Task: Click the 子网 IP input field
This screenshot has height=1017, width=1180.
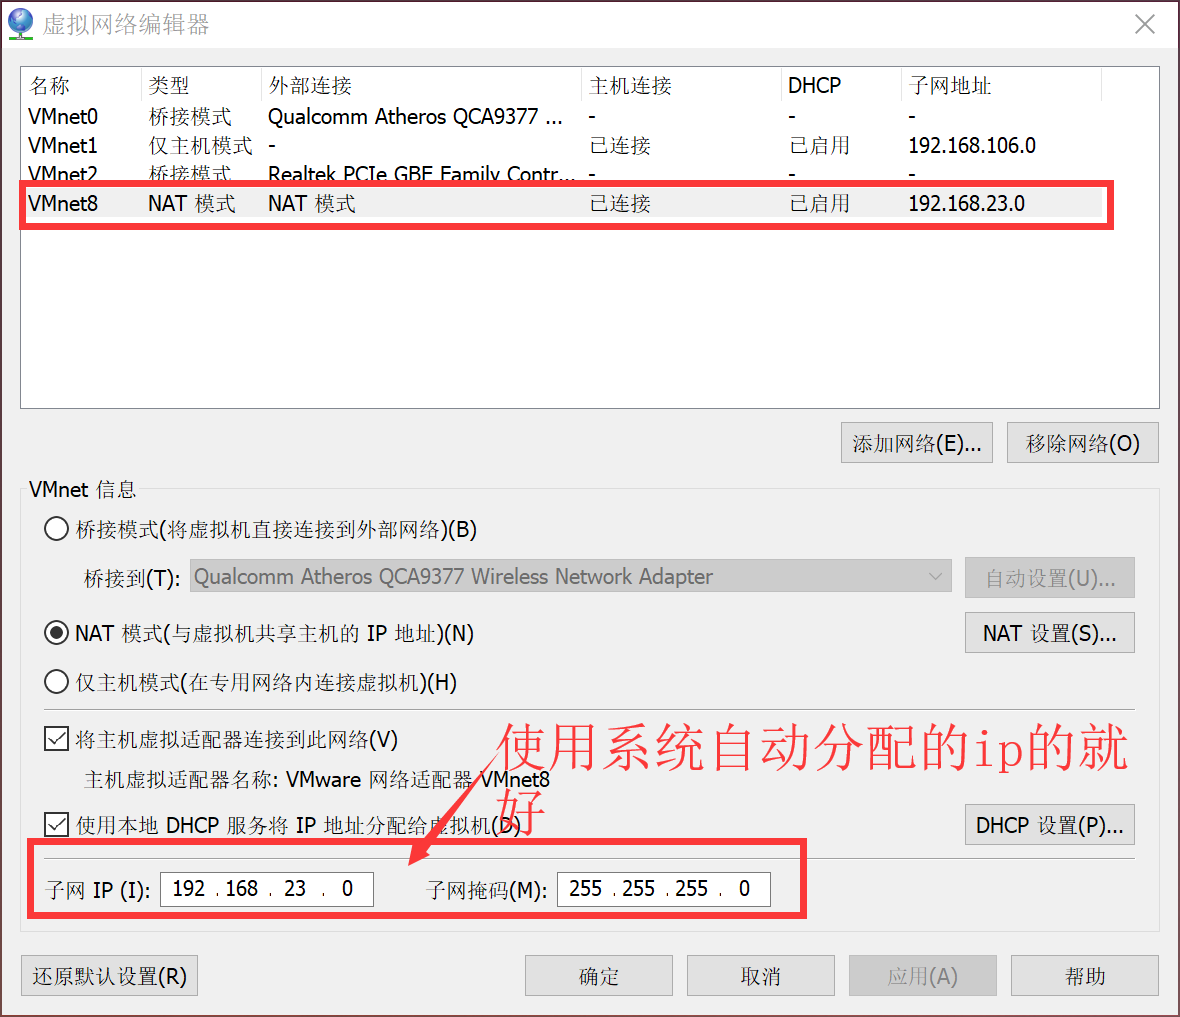Action: pyautogui.click(x=266, y=888)
